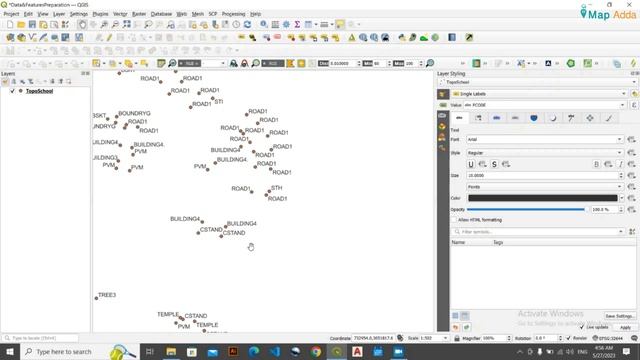Switch to label Formatting settings tab
The image size is (640, 360).
pyautogui.click(x=478, y=118)
